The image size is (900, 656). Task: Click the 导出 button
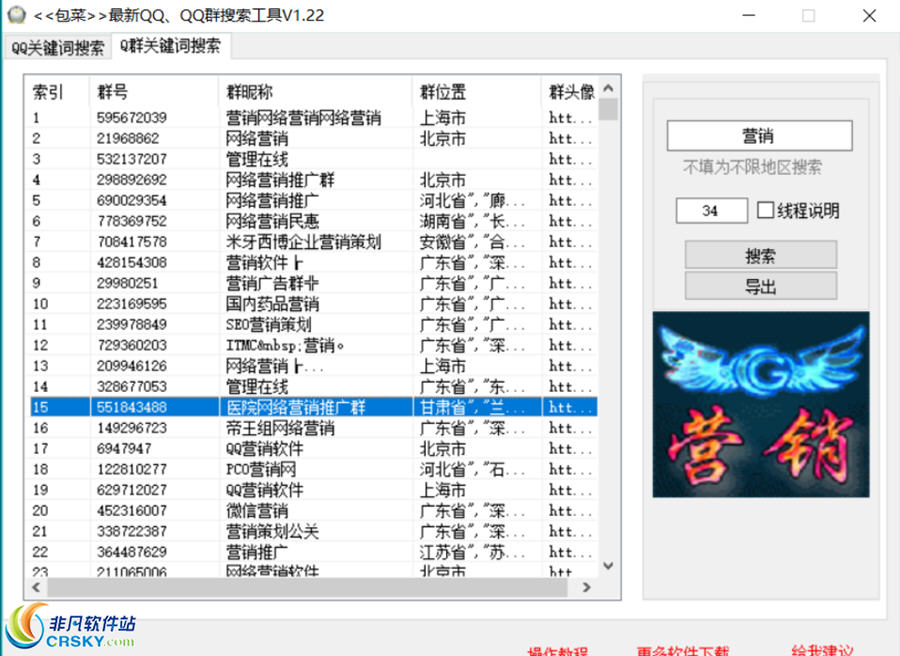tap(761, 286)
